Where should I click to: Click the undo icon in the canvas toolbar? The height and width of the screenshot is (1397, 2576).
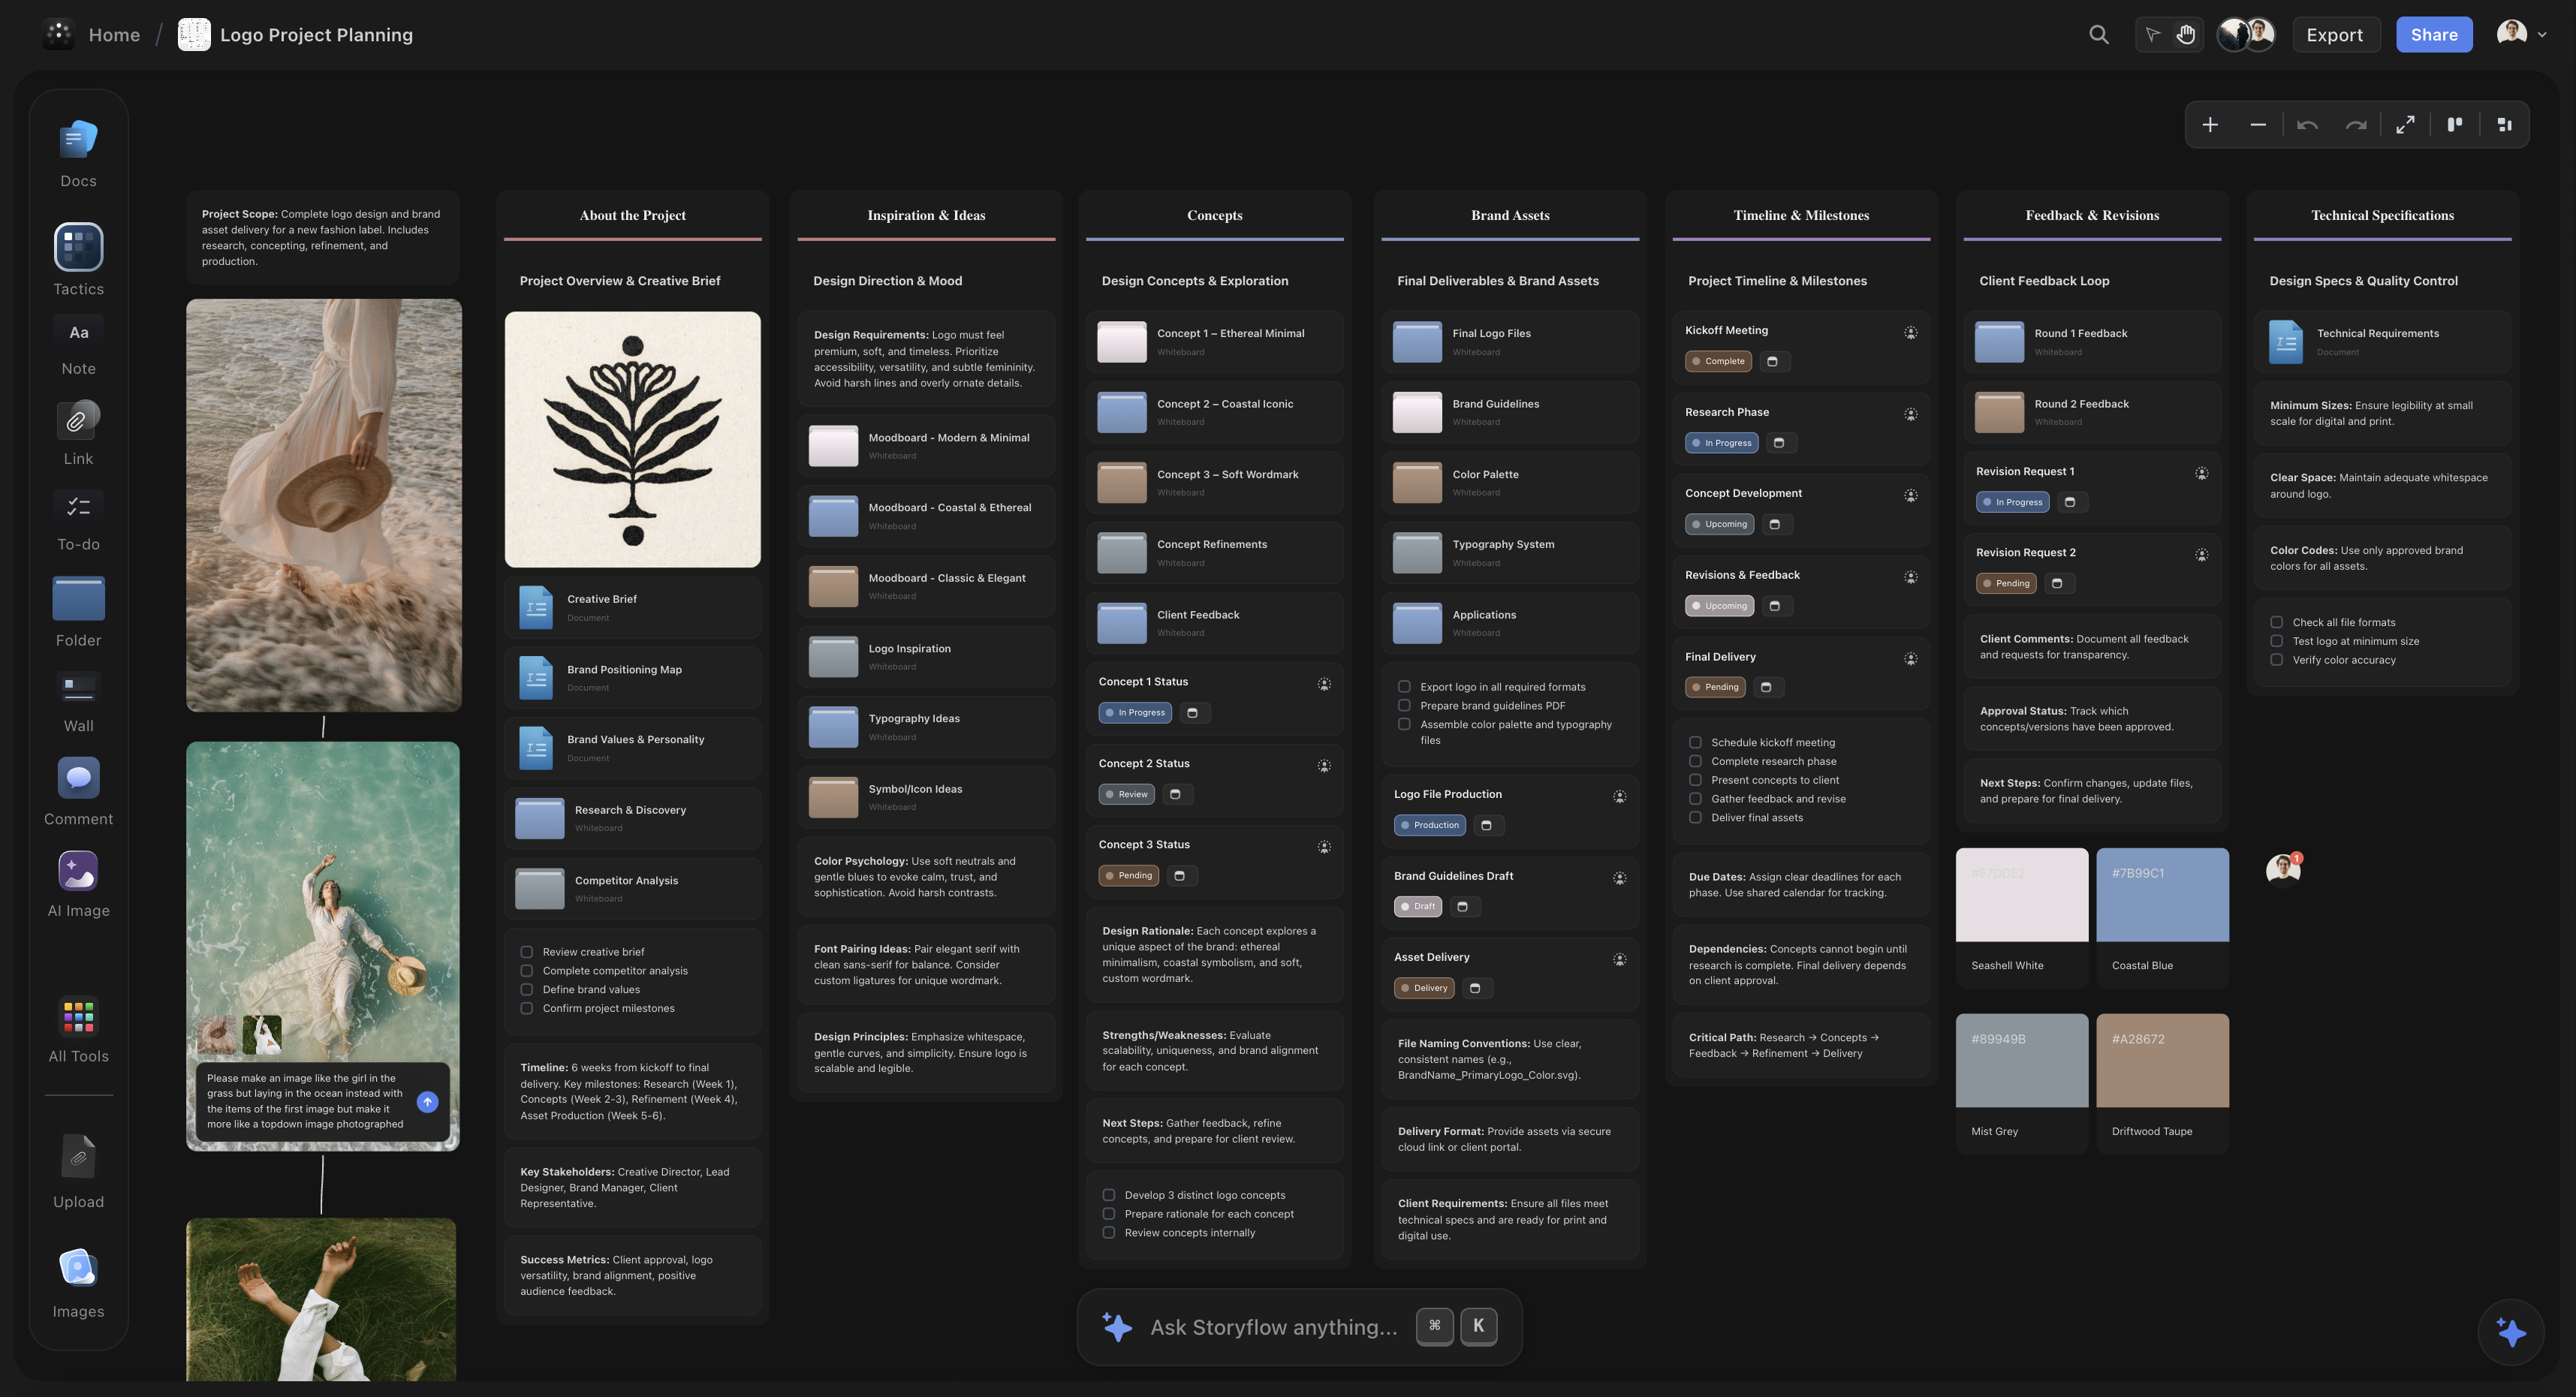[x=2308, y=124]
